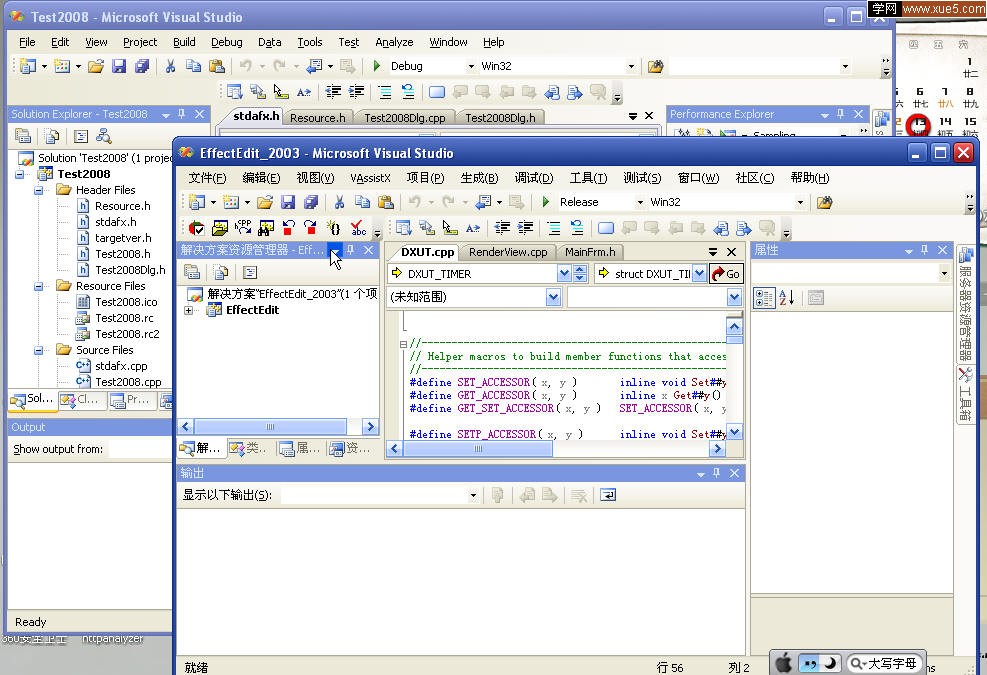Open the DXUT_TIMER navigation dropdown
The height and width of the screenshot is (675, 987).
[x=564, y=274]
